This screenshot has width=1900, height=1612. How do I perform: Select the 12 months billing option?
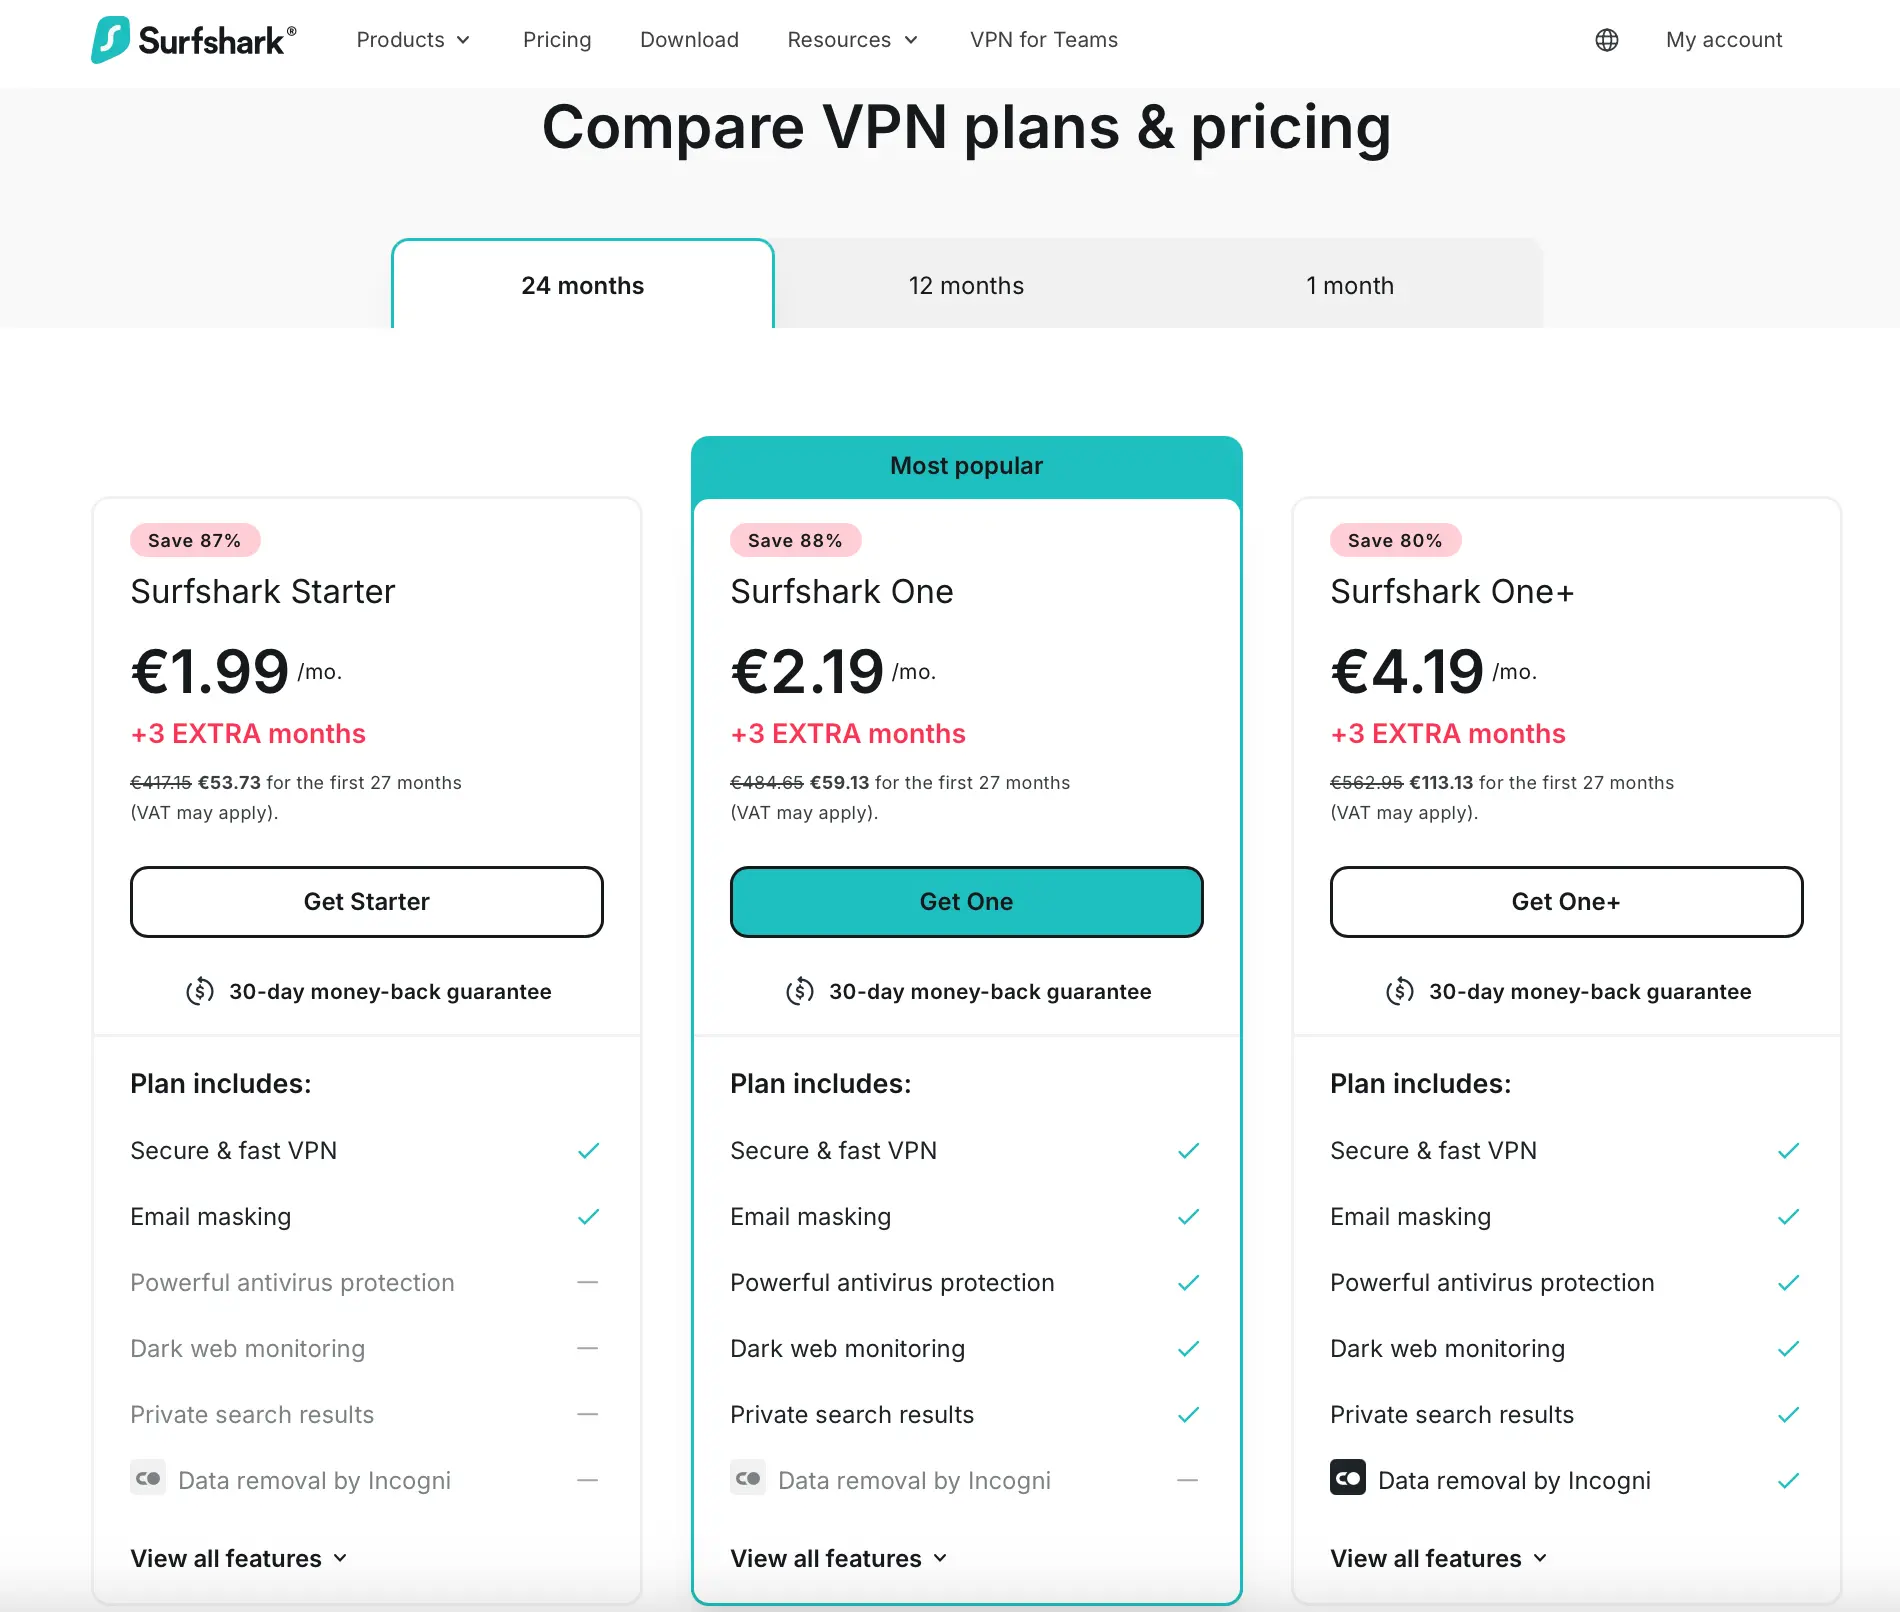966,285
